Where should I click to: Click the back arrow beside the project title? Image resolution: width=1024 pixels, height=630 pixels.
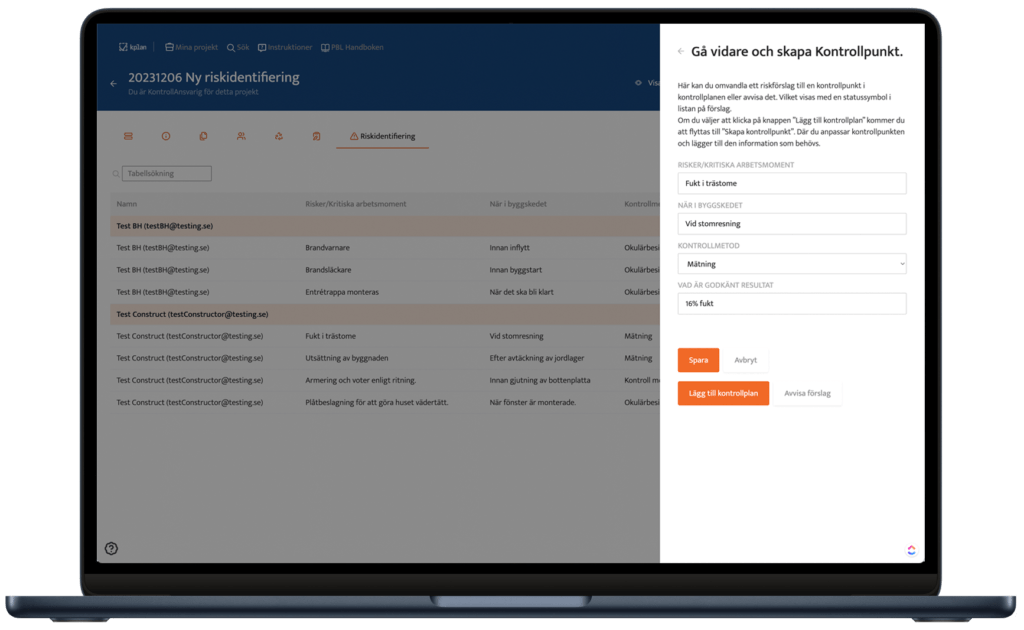113,83
